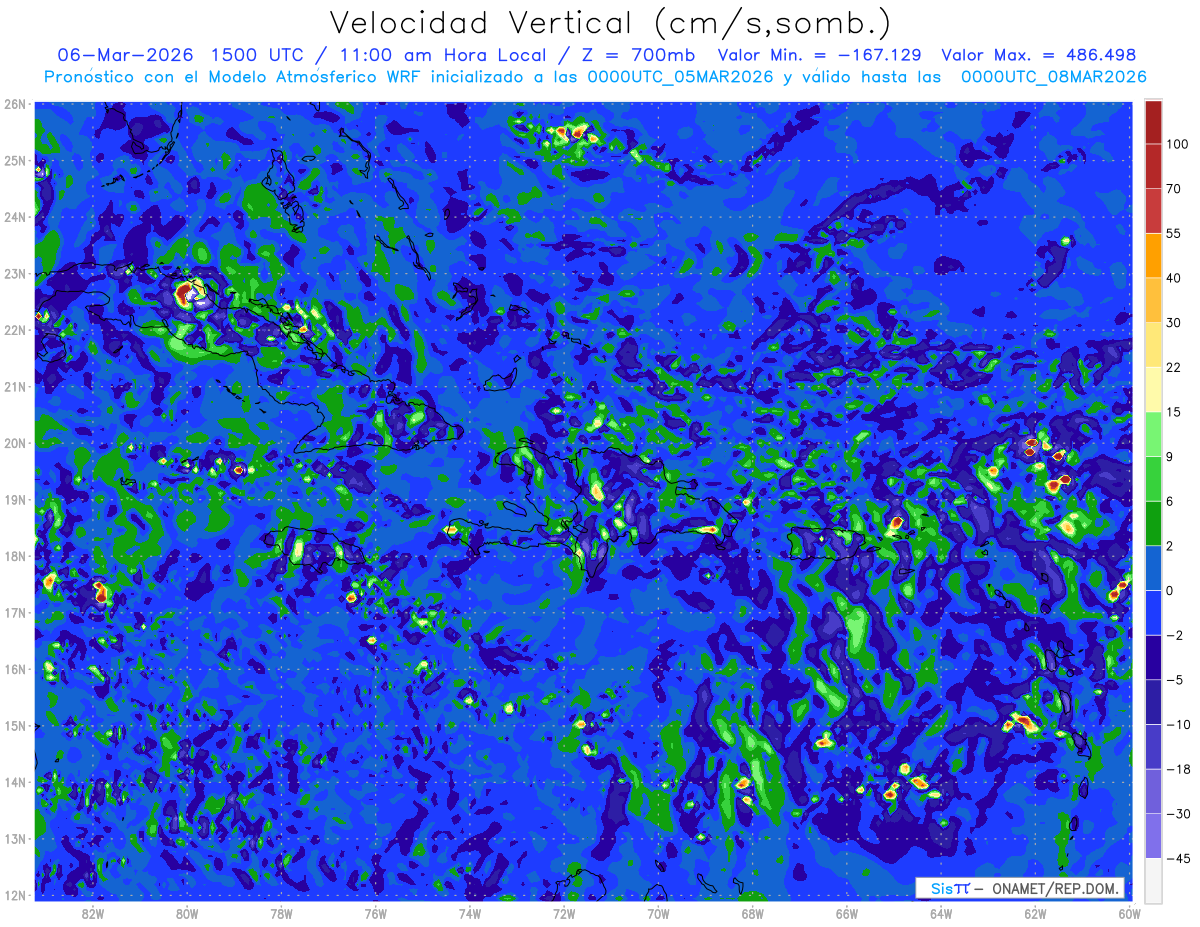Click the "18N" latitude label

14,556
